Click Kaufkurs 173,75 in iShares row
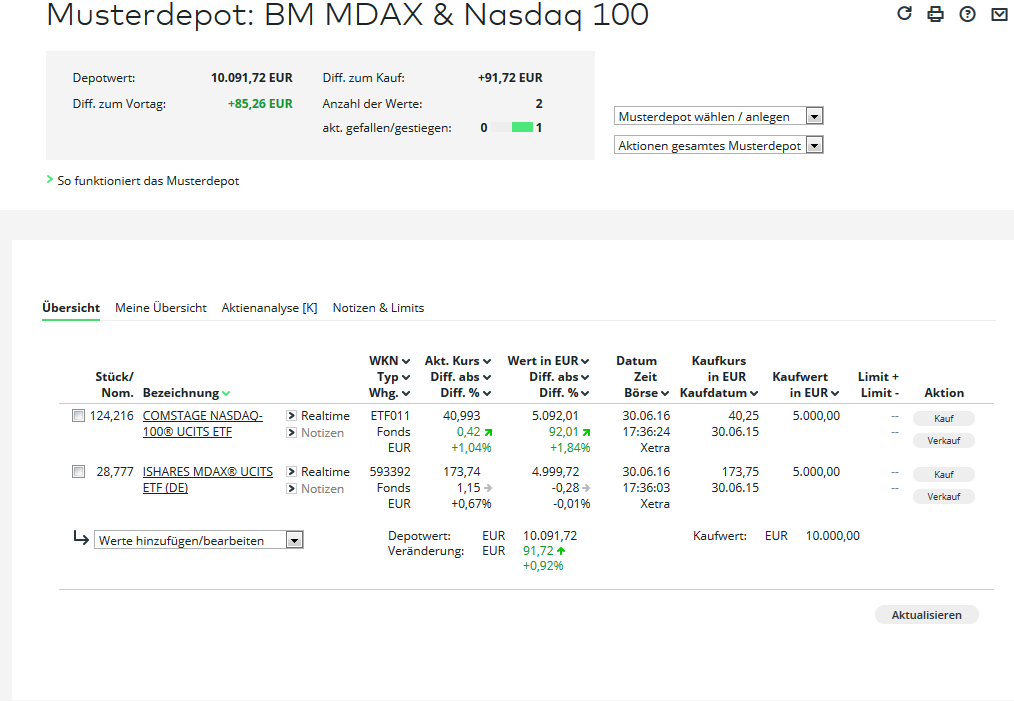 [x=740, y=472]
